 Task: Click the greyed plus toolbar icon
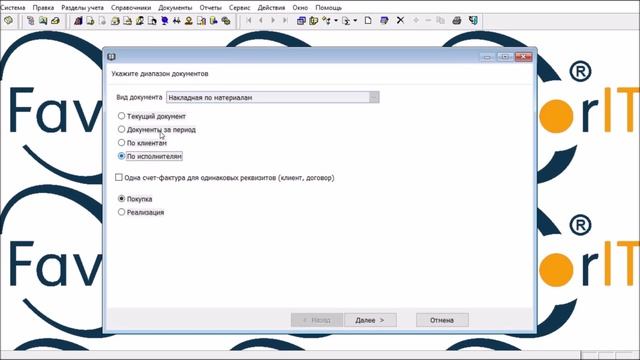point(416,20)
